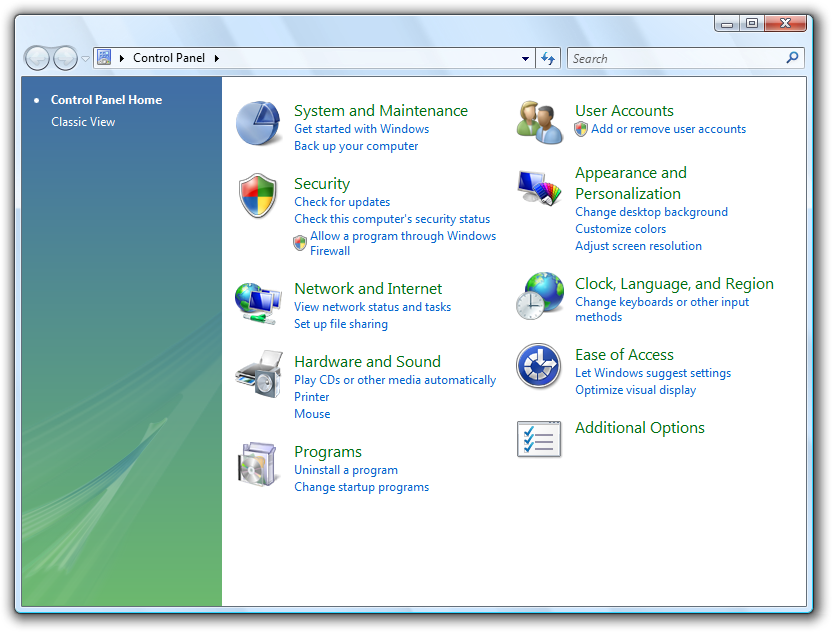Open the Network and Internet globe icon
This screenshot has height=632, width=832.
click(258, 301)
